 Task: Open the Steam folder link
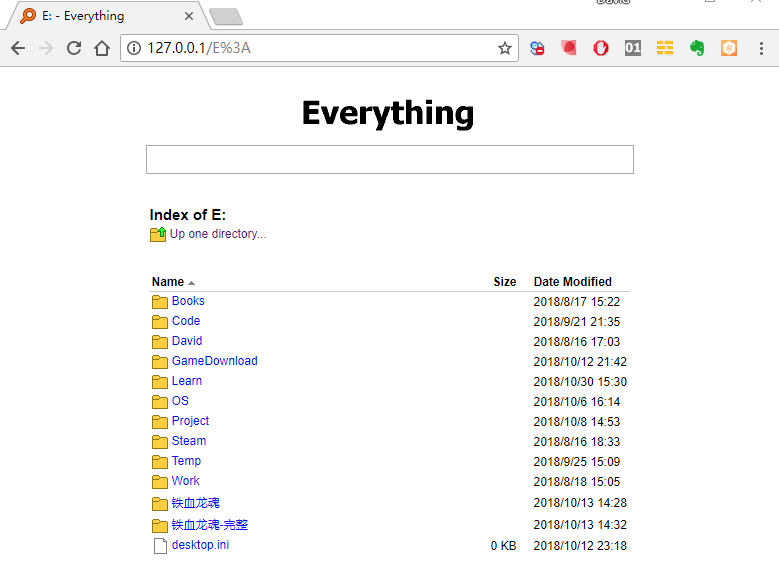click(x=188, y=441)
